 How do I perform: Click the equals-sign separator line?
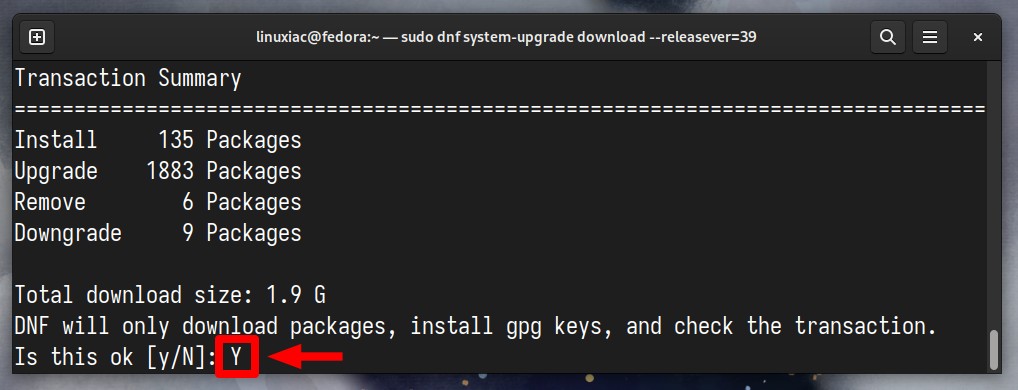pyautogui.click(x=500, y=110)
